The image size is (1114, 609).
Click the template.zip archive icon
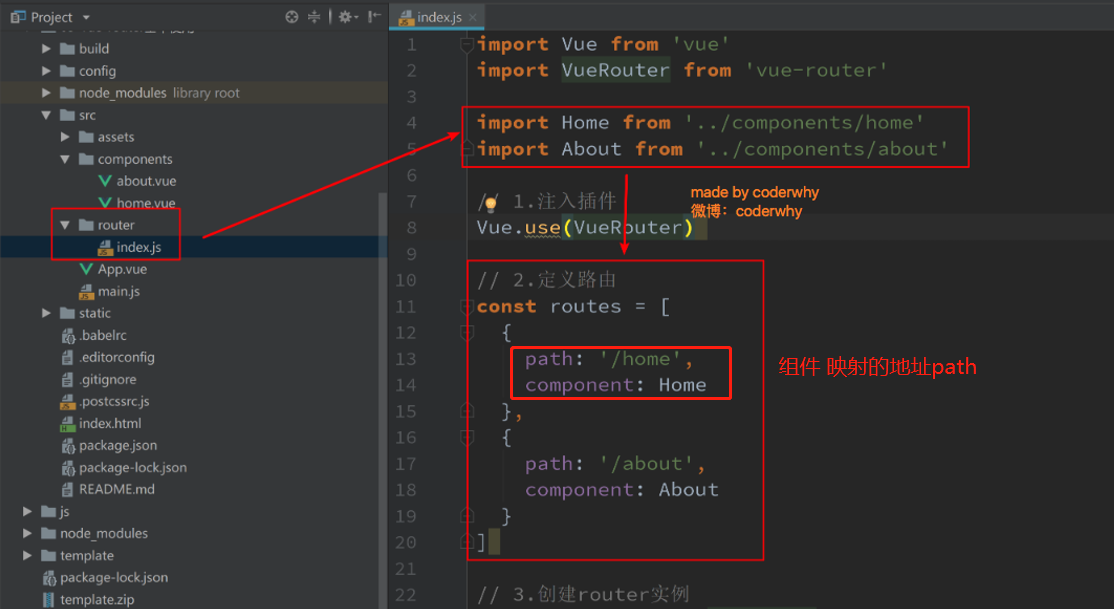click(x=48, y=600)
